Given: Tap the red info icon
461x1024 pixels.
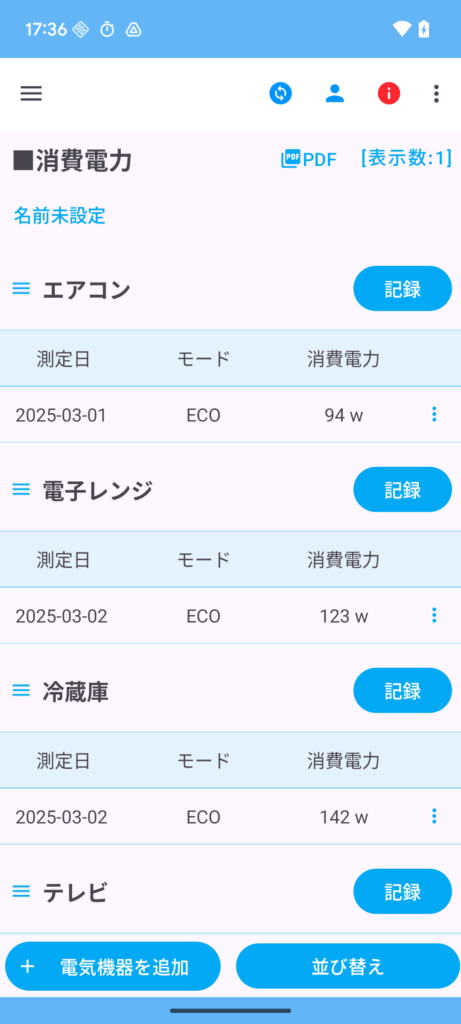Looking at the screenshot, I should (x=389, y=93).
